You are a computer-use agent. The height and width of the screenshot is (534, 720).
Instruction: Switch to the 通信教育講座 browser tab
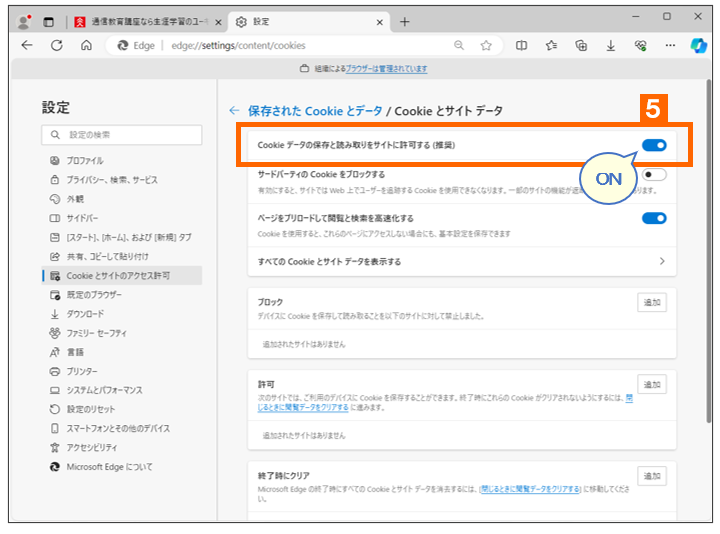tap(145, 21)
